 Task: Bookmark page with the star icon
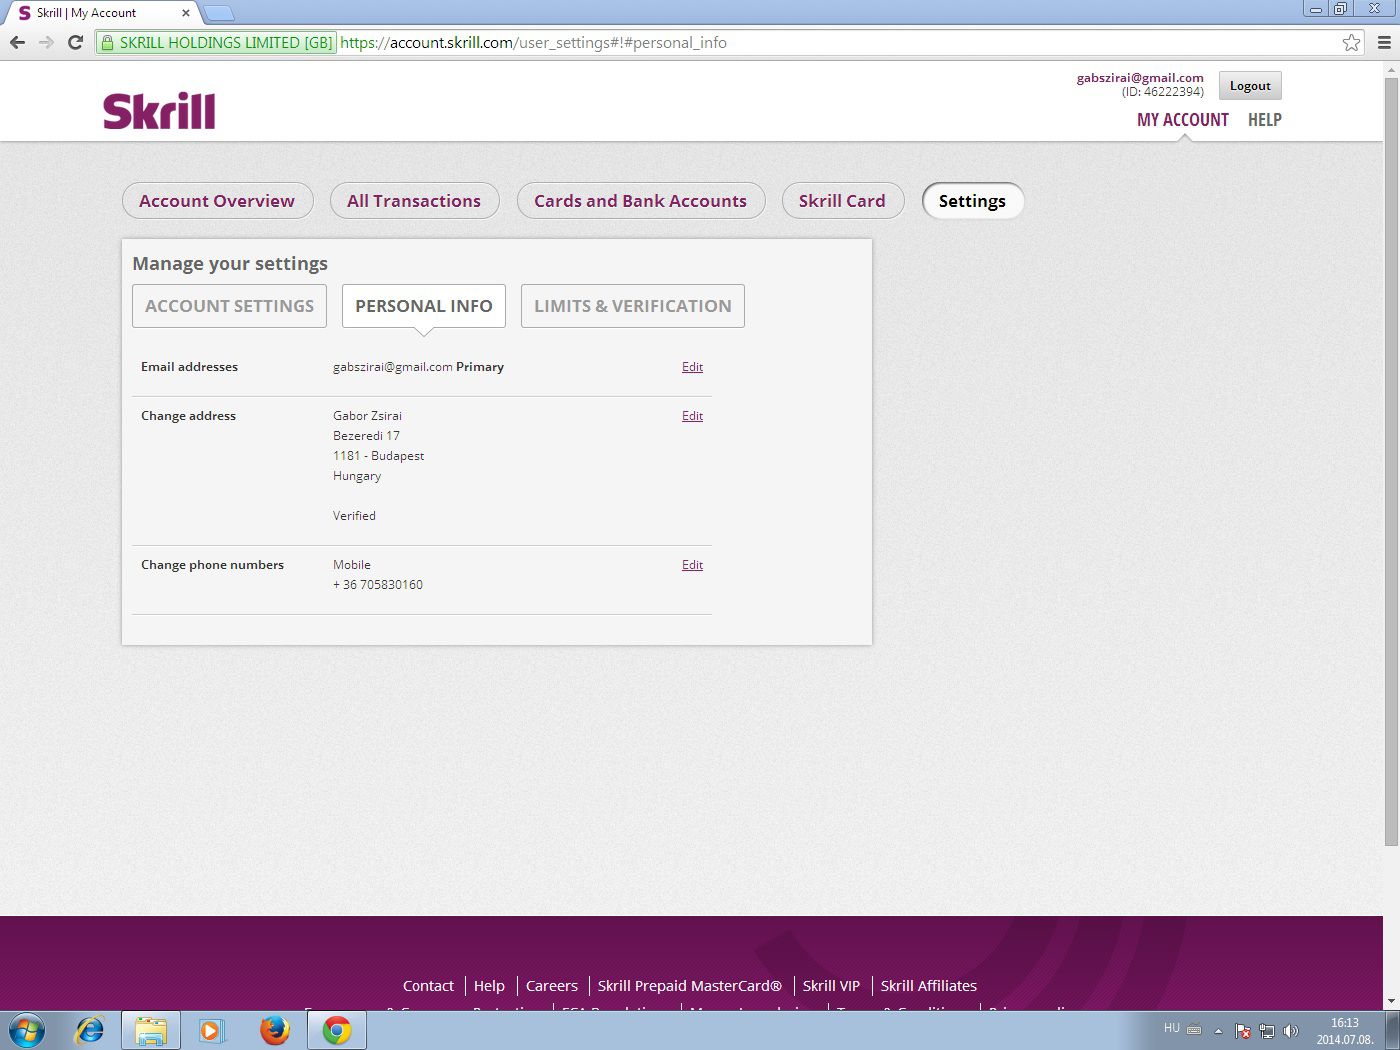pyautogui.click(x=1351, y=42)
